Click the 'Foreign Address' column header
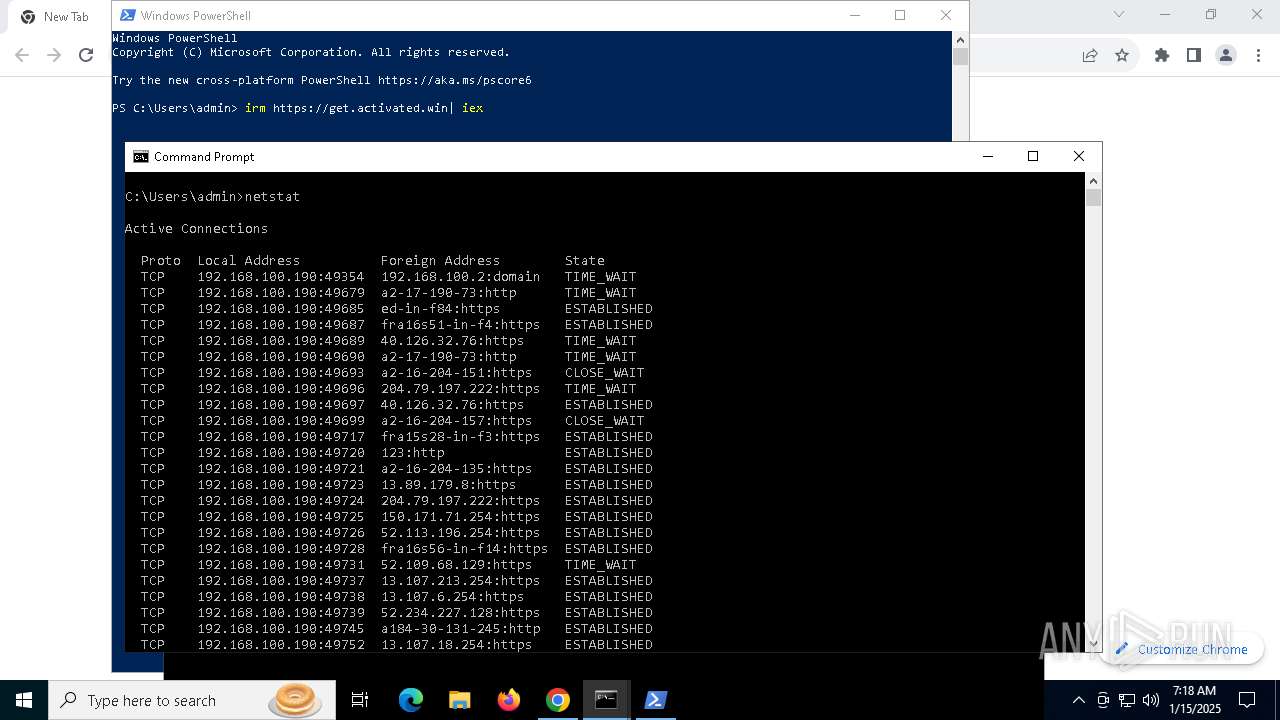The image size is (1280, 720). [440, 261]
